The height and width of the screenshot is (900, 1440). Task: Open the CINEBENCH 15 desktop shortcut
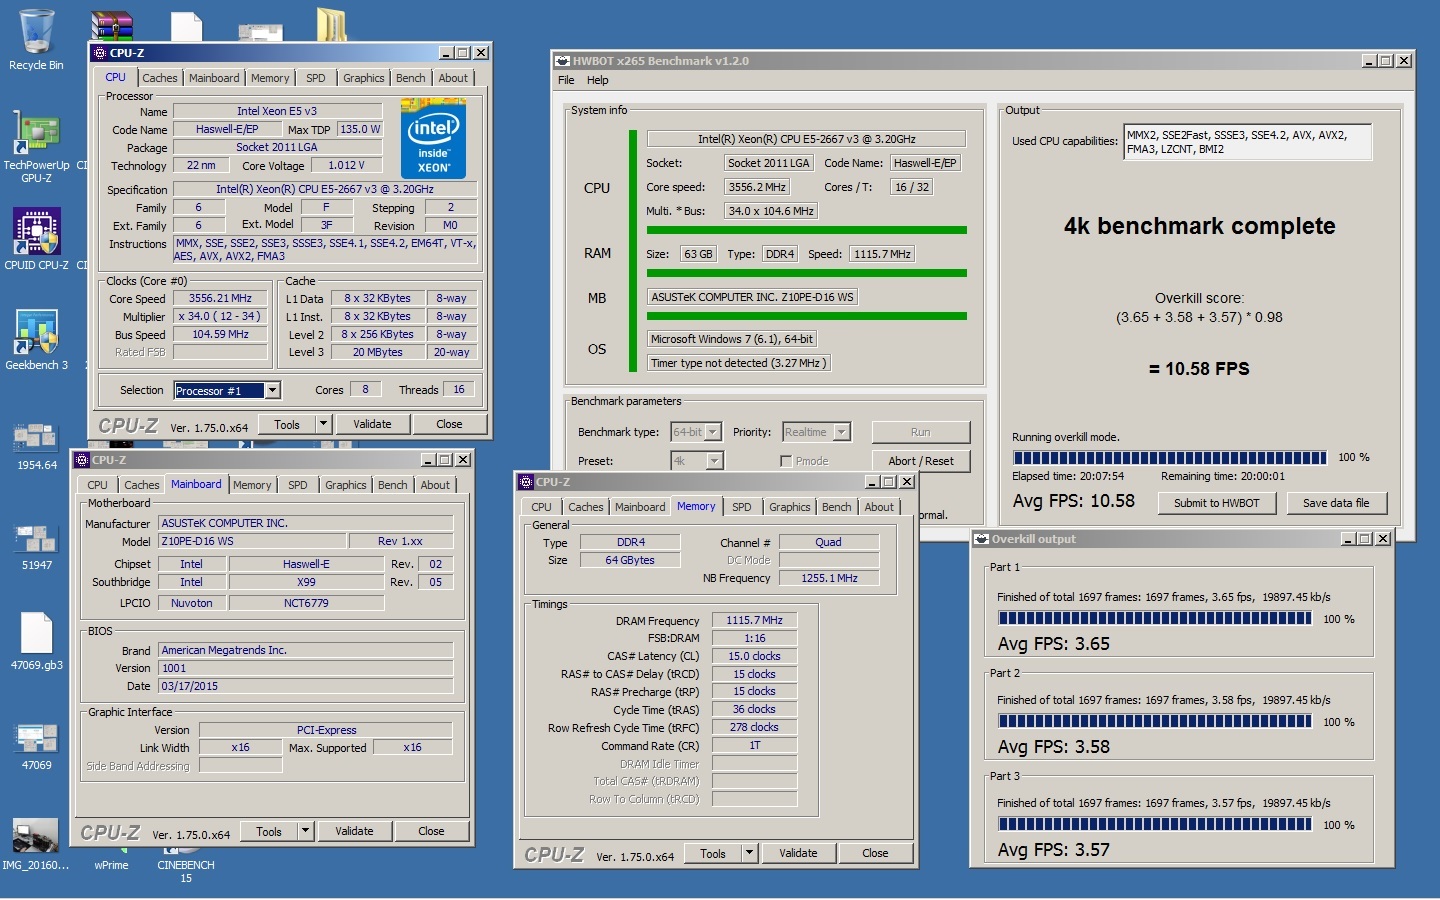tap(186, 864)
